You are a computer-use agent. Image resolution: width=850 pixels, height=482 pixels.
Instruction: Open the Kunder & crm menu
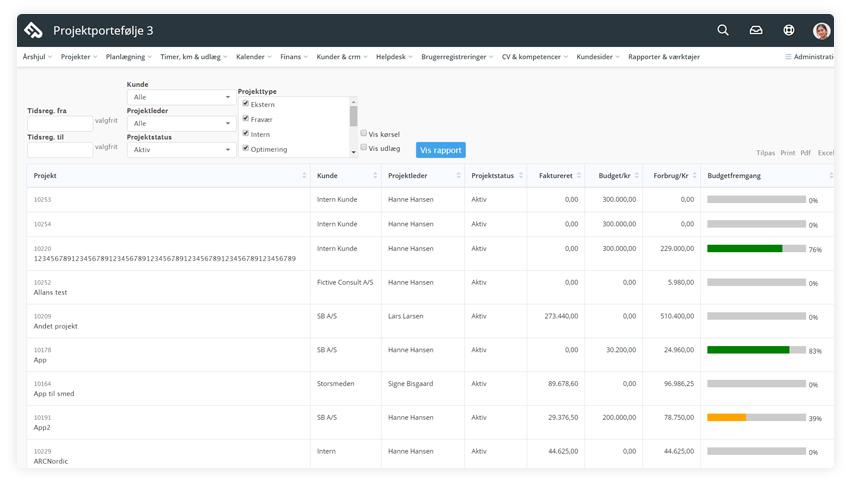(x=342, y=56)
